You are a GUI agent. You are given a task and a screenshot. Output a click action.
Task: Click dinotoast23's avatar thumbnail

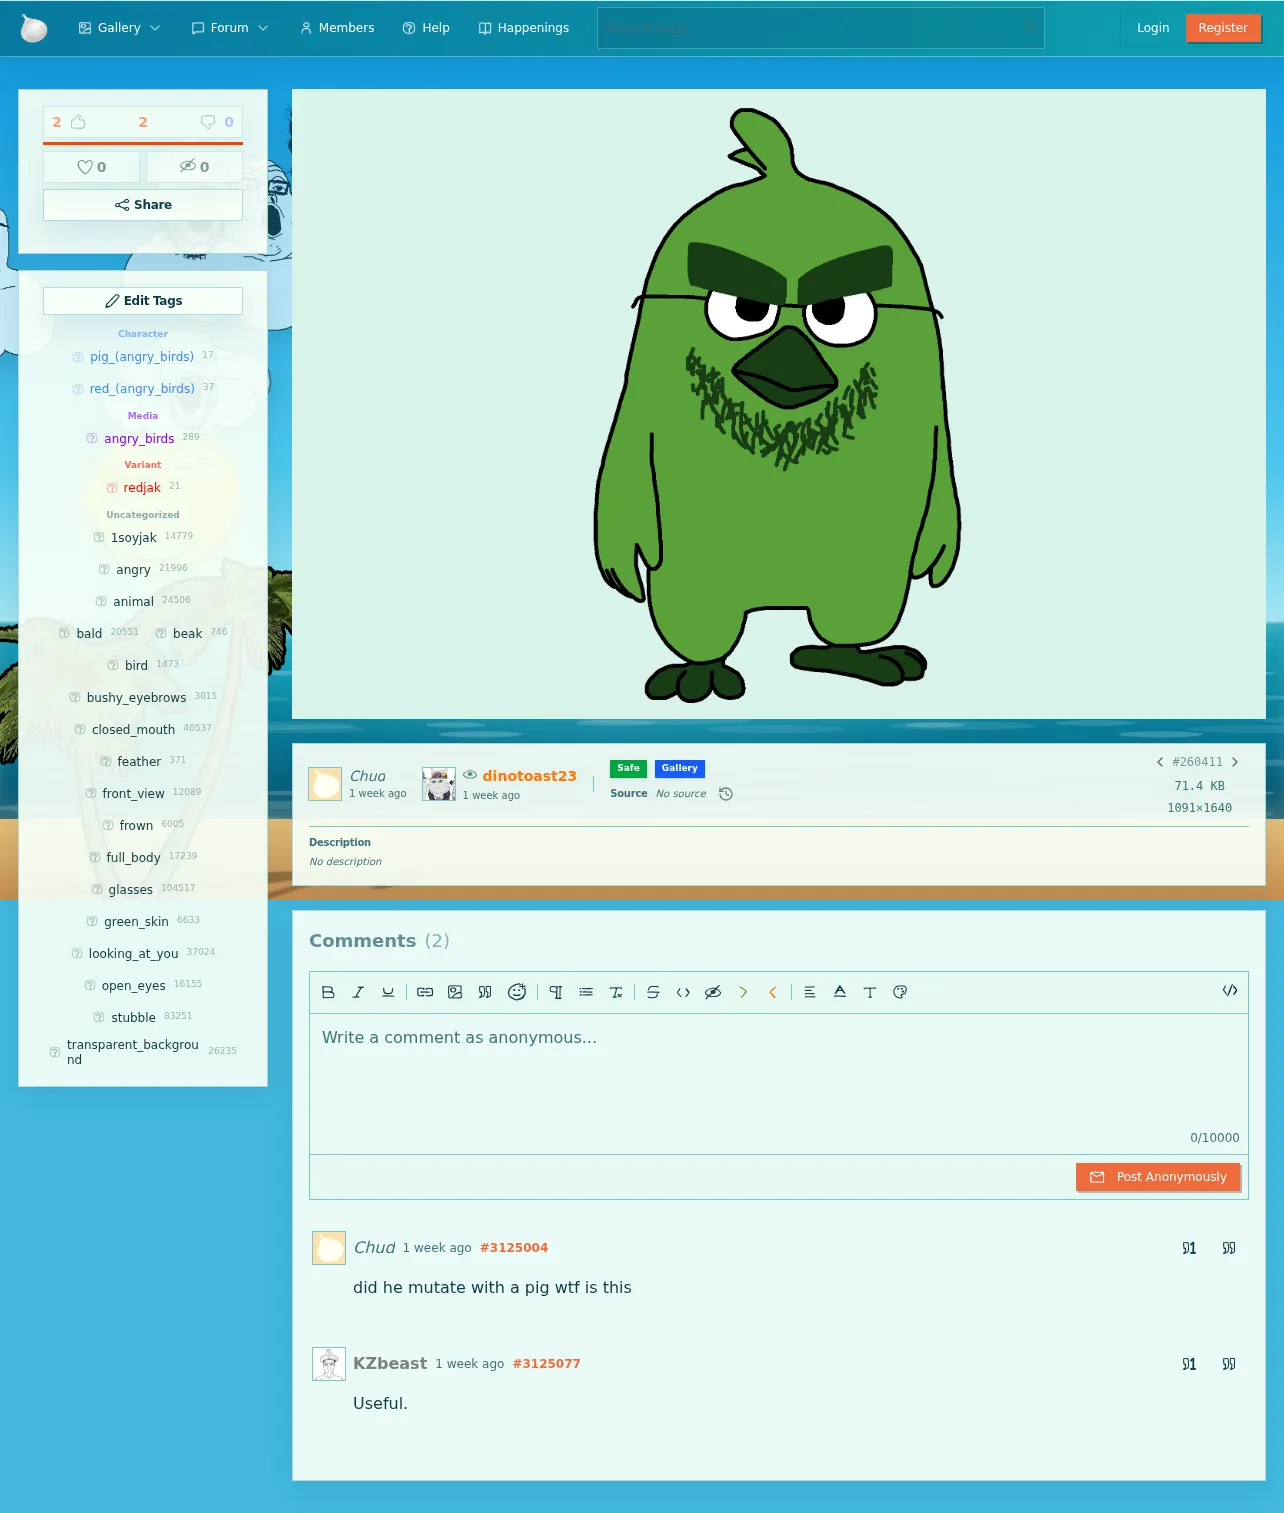point(439,784)
